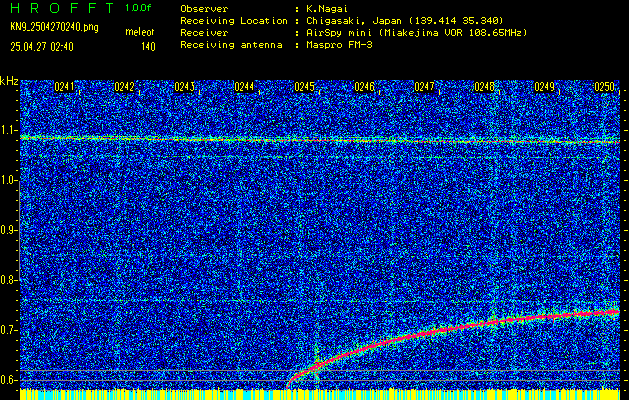Click the 0242 time marker
Screen dimensions: 629x400
124,87
